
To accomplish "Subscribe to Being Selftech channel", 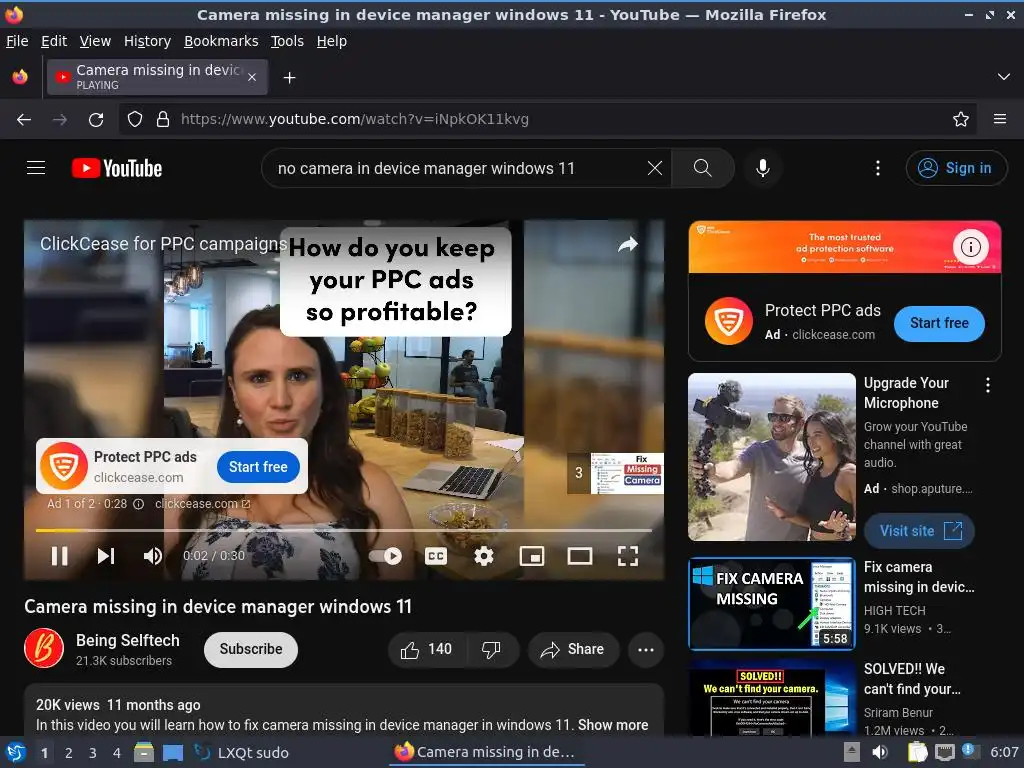I will click(x=251, y=649).
